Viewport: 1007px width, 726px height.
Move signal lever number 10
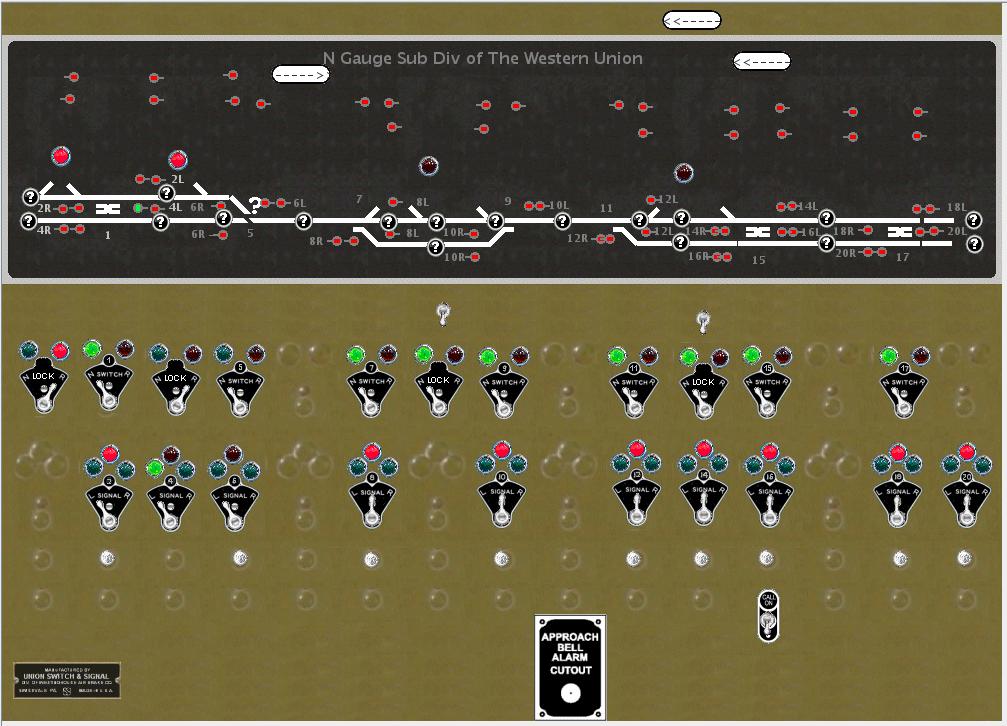502,500
